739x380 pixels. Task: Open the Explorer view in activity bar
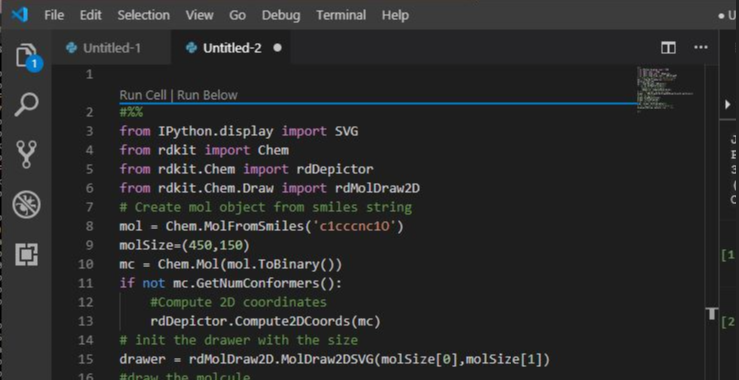click(x=26, y=56)
